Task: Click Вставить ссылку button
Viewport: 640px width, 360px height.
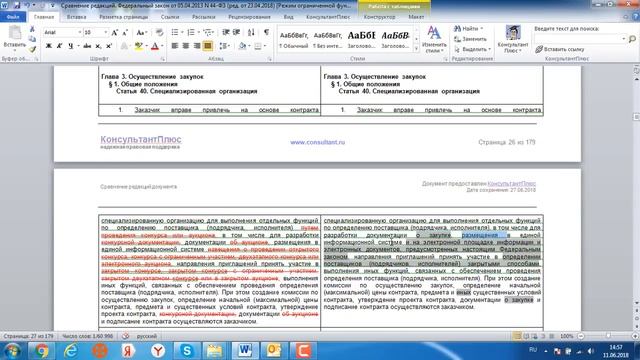Action: pos(560,49)
